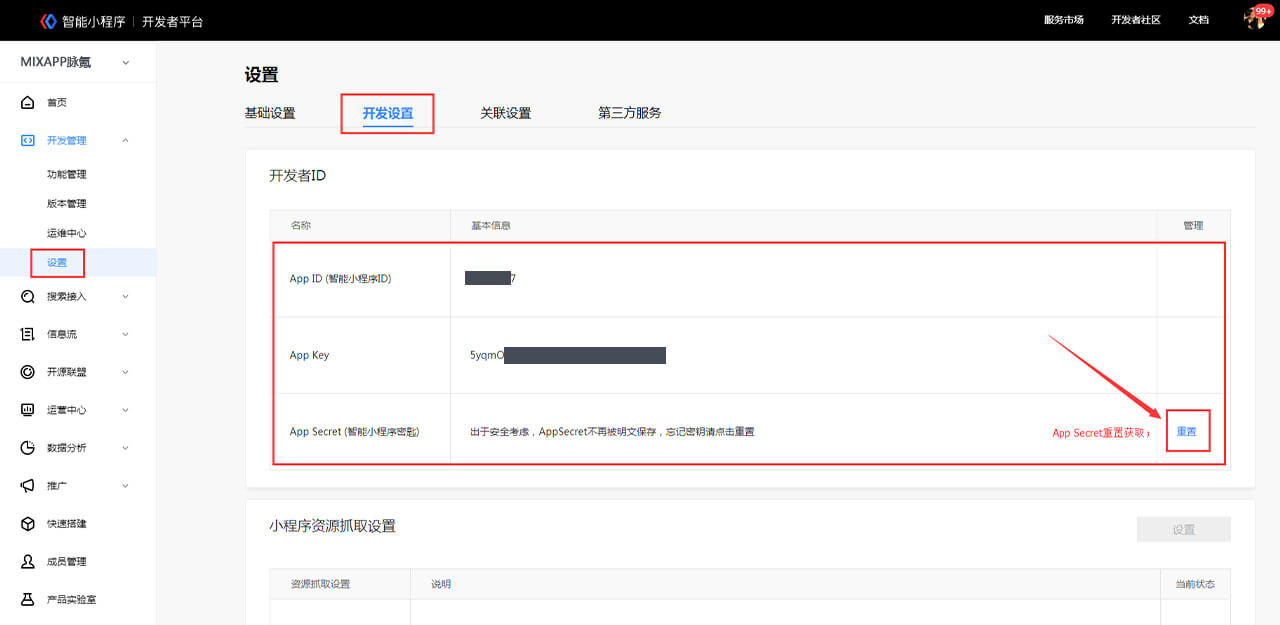
Task: Select the 开源联盟 sidebar icon
Action: [28, 371]
